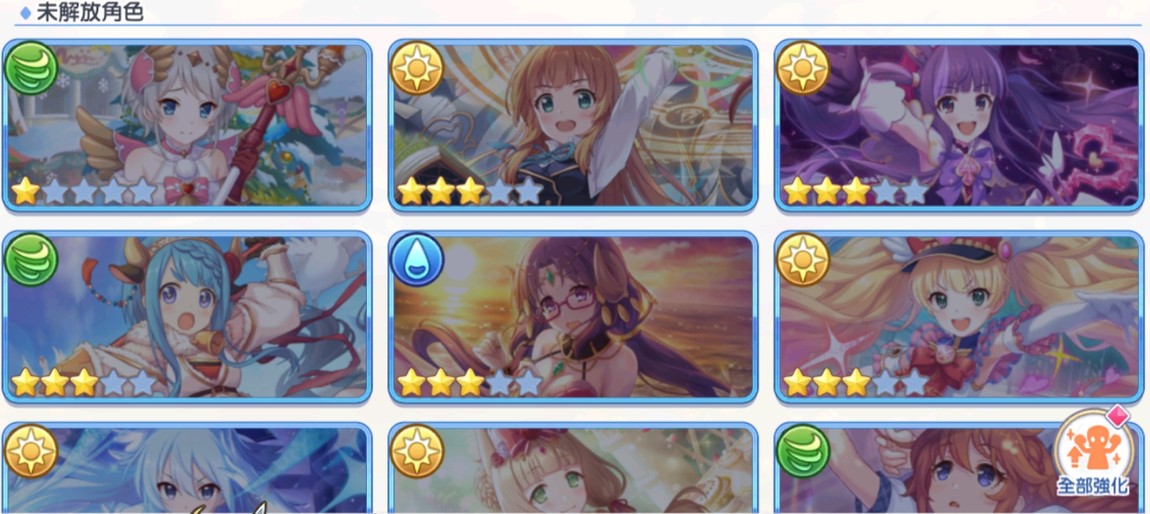Click the 全部強化 orange figure button
Viewport: 1150px width, 514px height.
[x=1092, y=455]
